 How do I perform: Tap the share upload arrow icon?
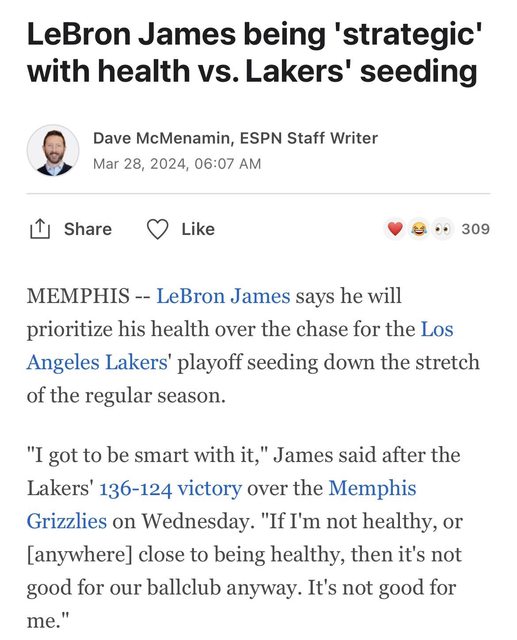(x=40, y=229)
